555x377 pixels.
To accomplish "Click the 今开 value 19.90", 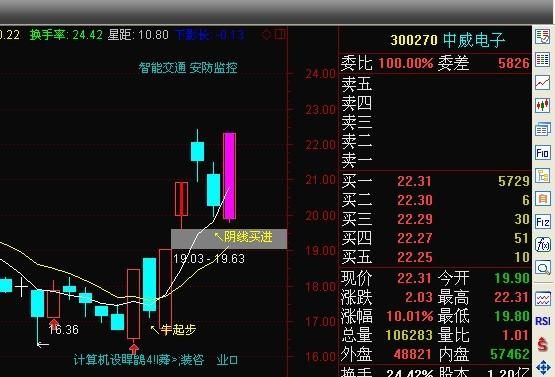I will (512, 278).
